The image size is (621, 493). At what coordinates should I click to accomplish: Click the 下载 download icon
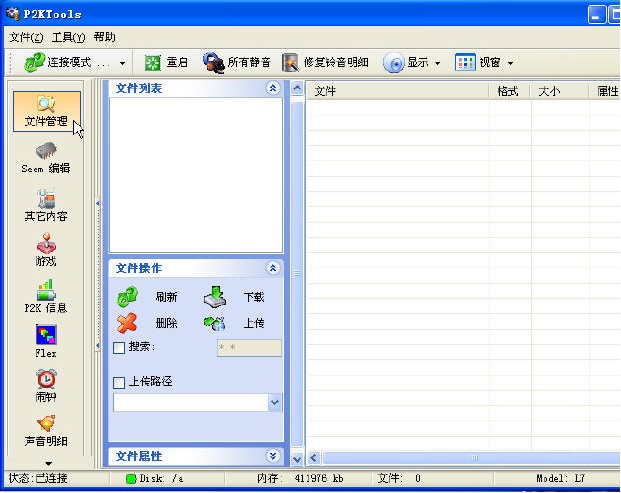pos(215,297)
